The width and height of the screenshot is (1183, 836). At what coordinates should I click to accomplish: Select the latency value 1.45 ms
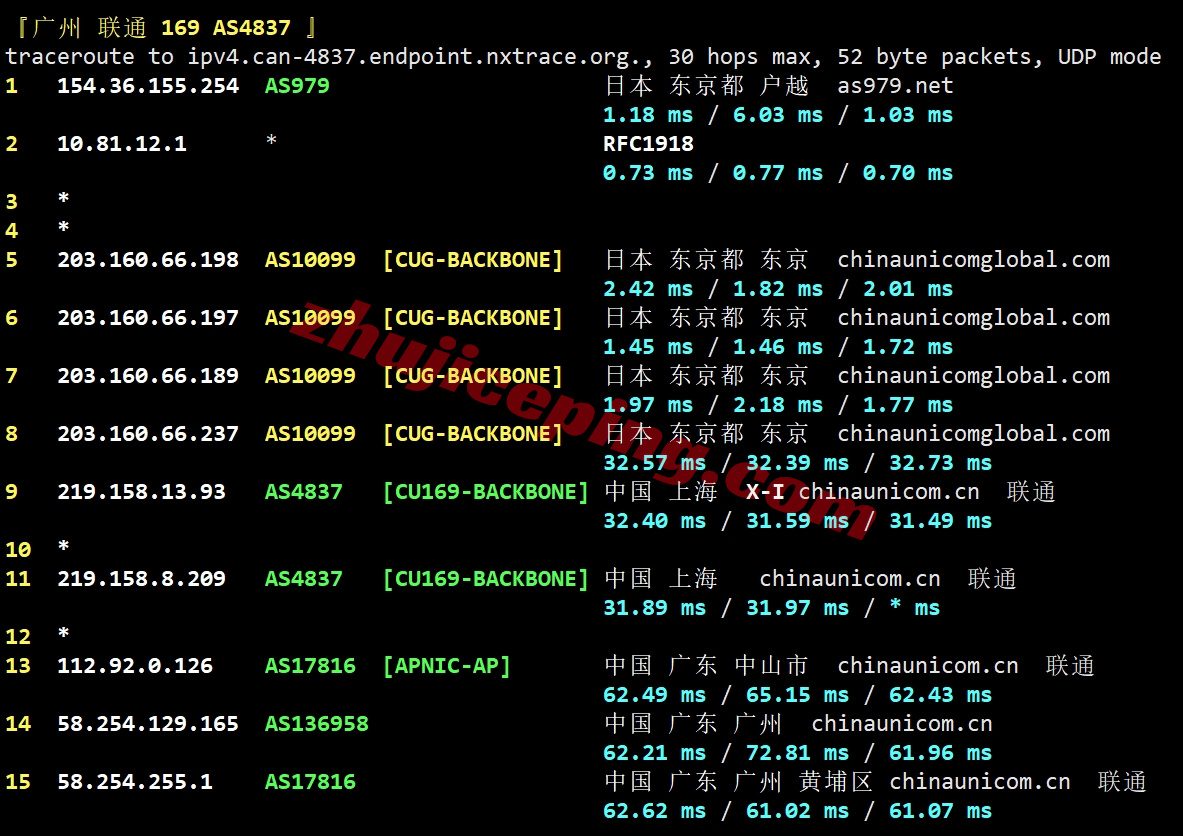tap(647, 347)
